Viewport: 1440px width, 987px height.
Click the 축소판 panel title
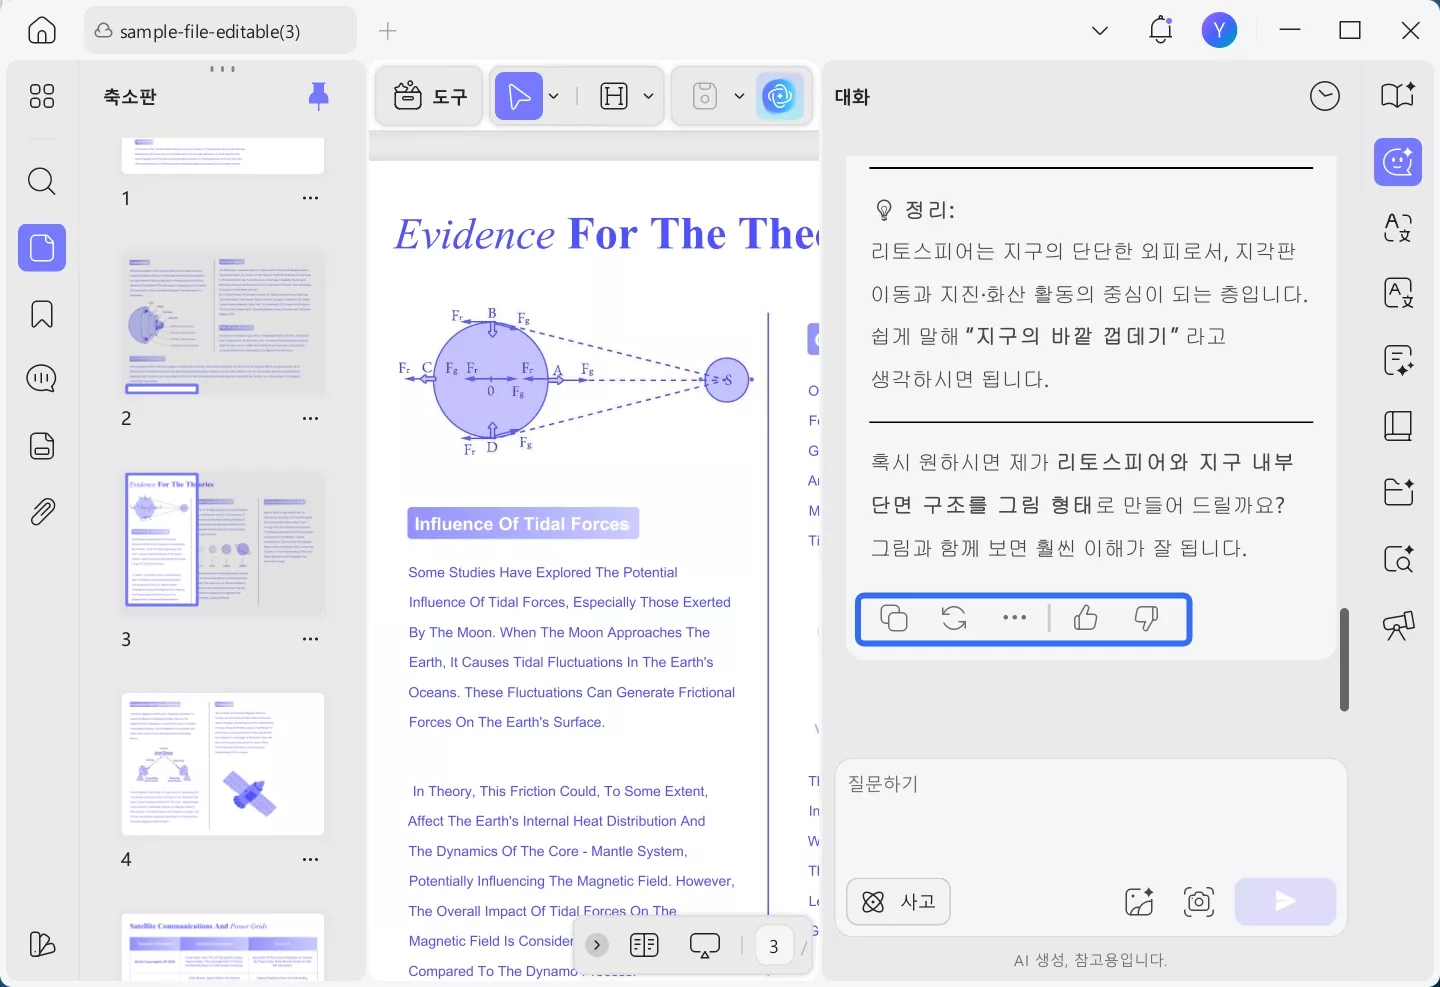point(130,97)
